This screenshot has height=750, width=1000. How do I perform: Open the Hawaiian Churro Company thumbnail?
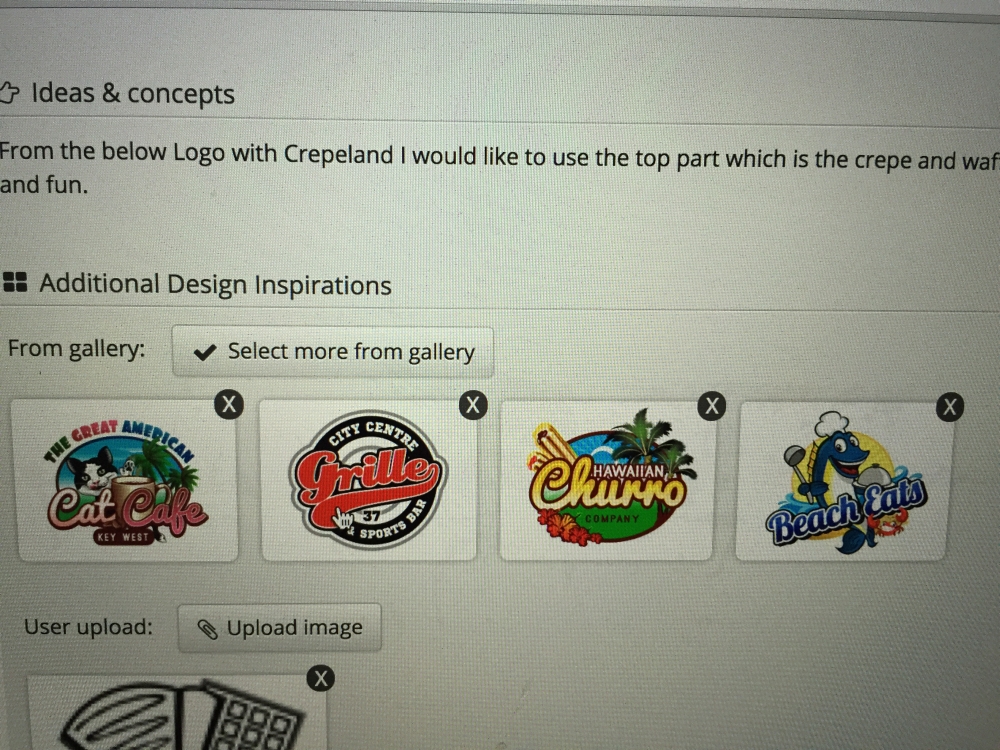tap(607, 481)
